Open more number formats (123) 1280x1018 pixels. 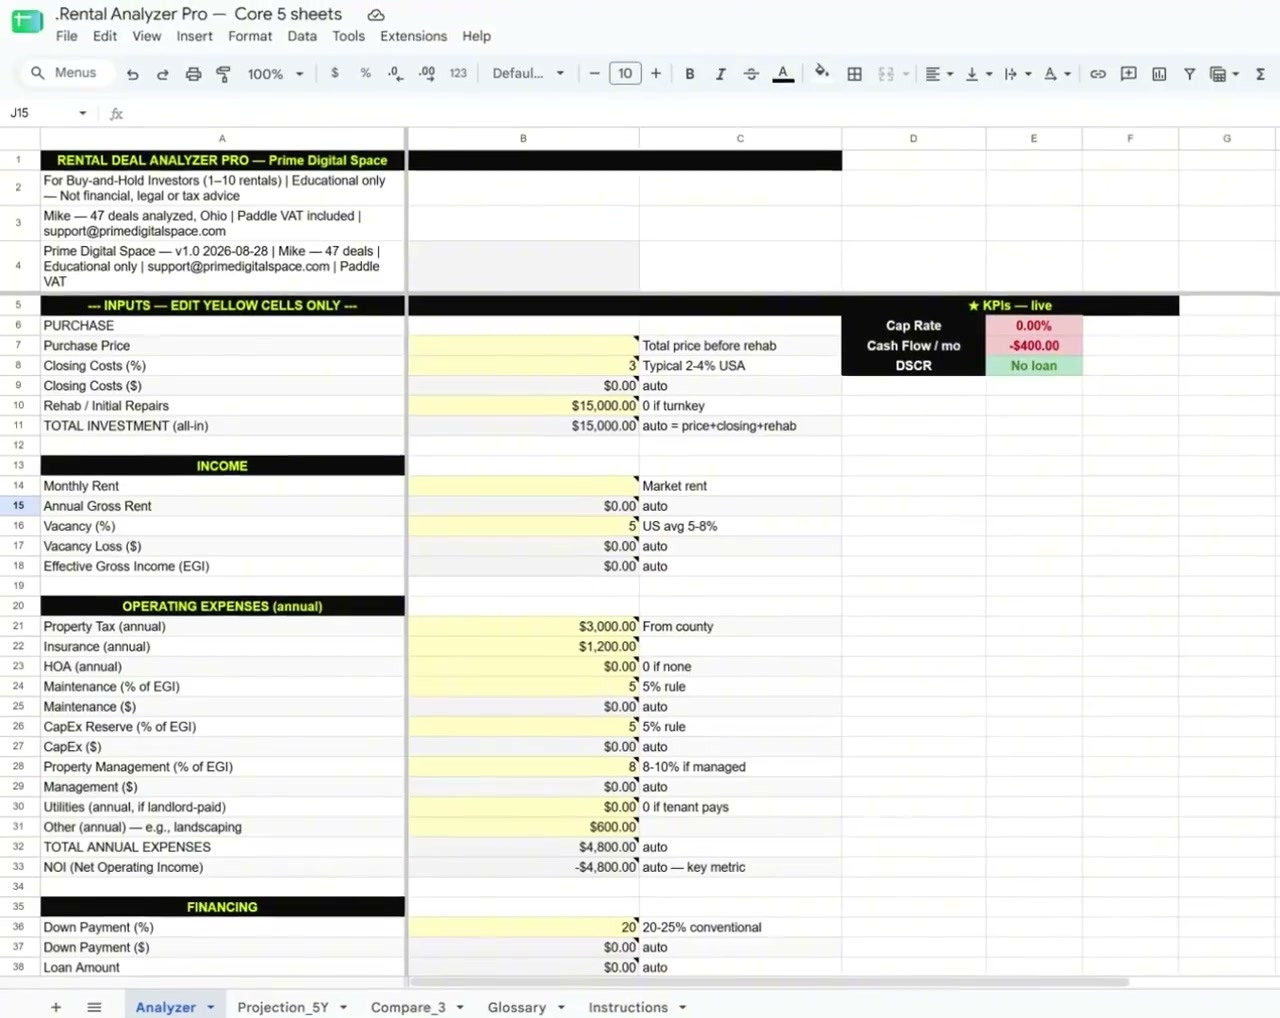458,73
